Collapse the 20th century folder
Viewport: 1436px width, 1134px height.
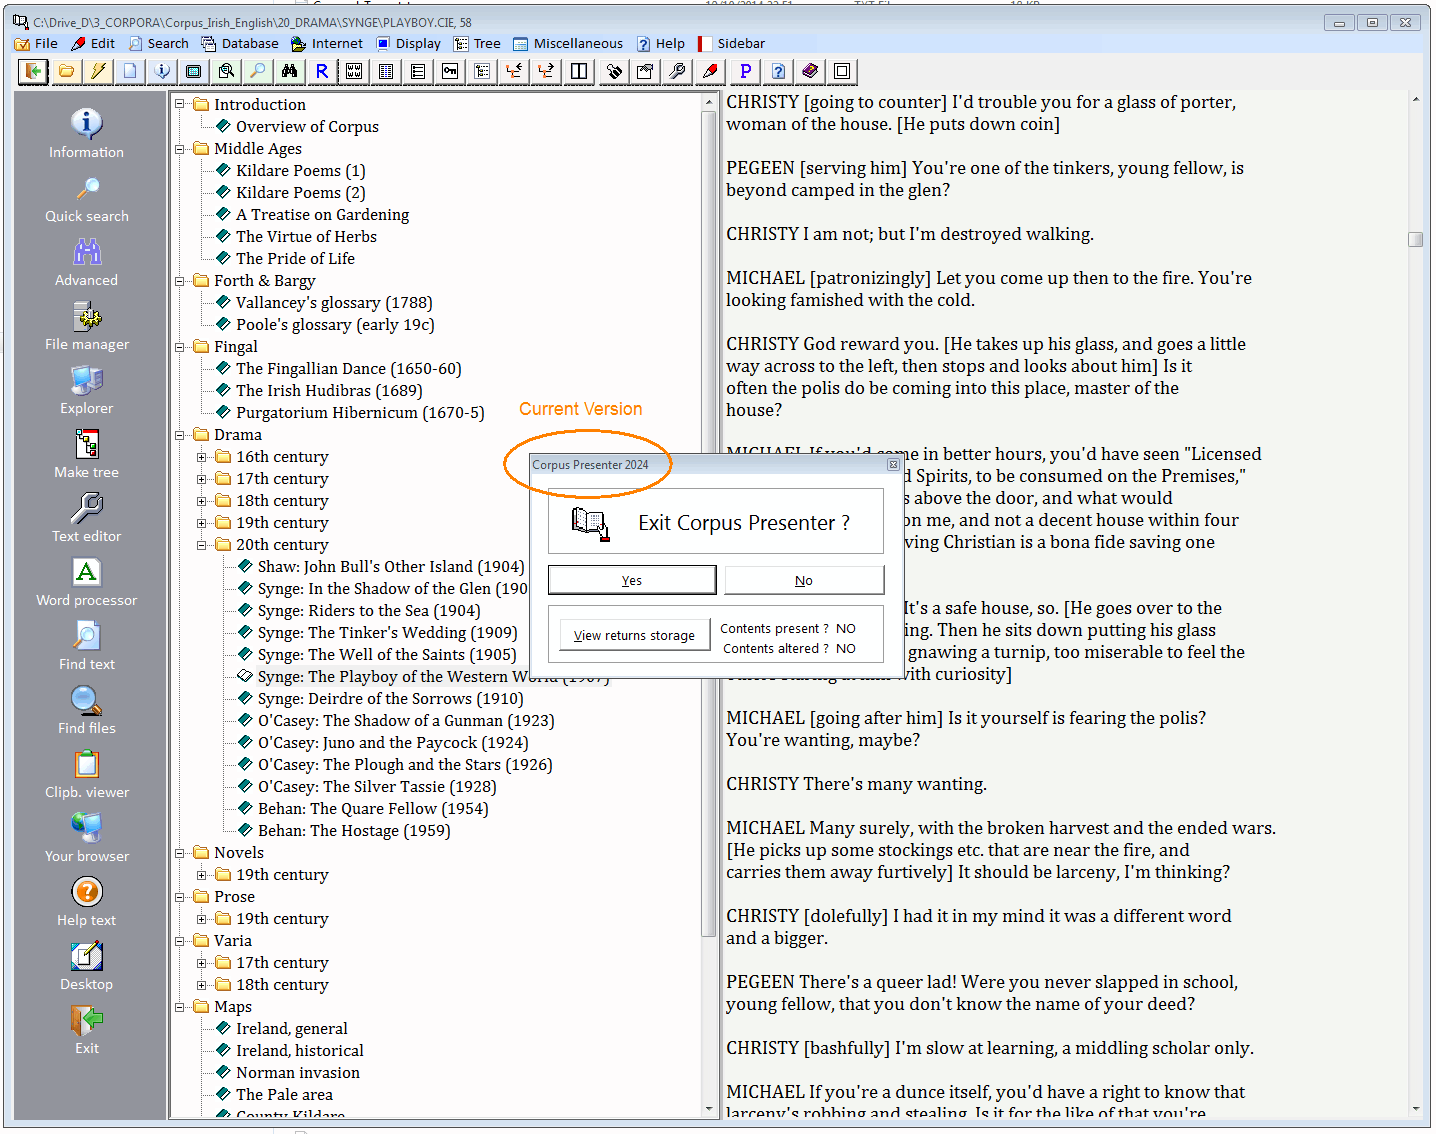[x=202, y=545]
